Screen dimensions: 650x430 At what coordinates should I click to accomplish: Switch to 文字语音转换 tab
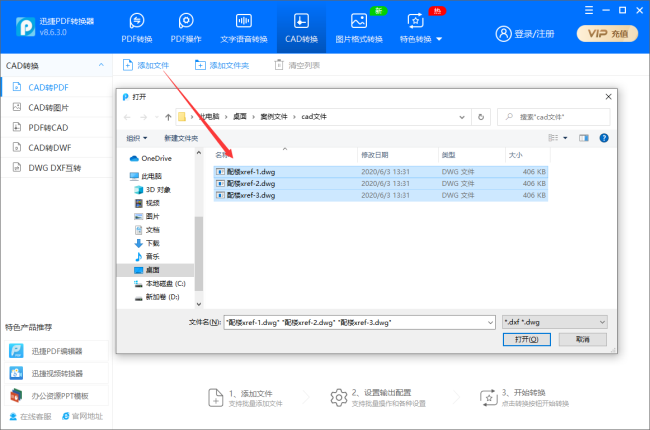pyautogui.click(x=244, y=28)
